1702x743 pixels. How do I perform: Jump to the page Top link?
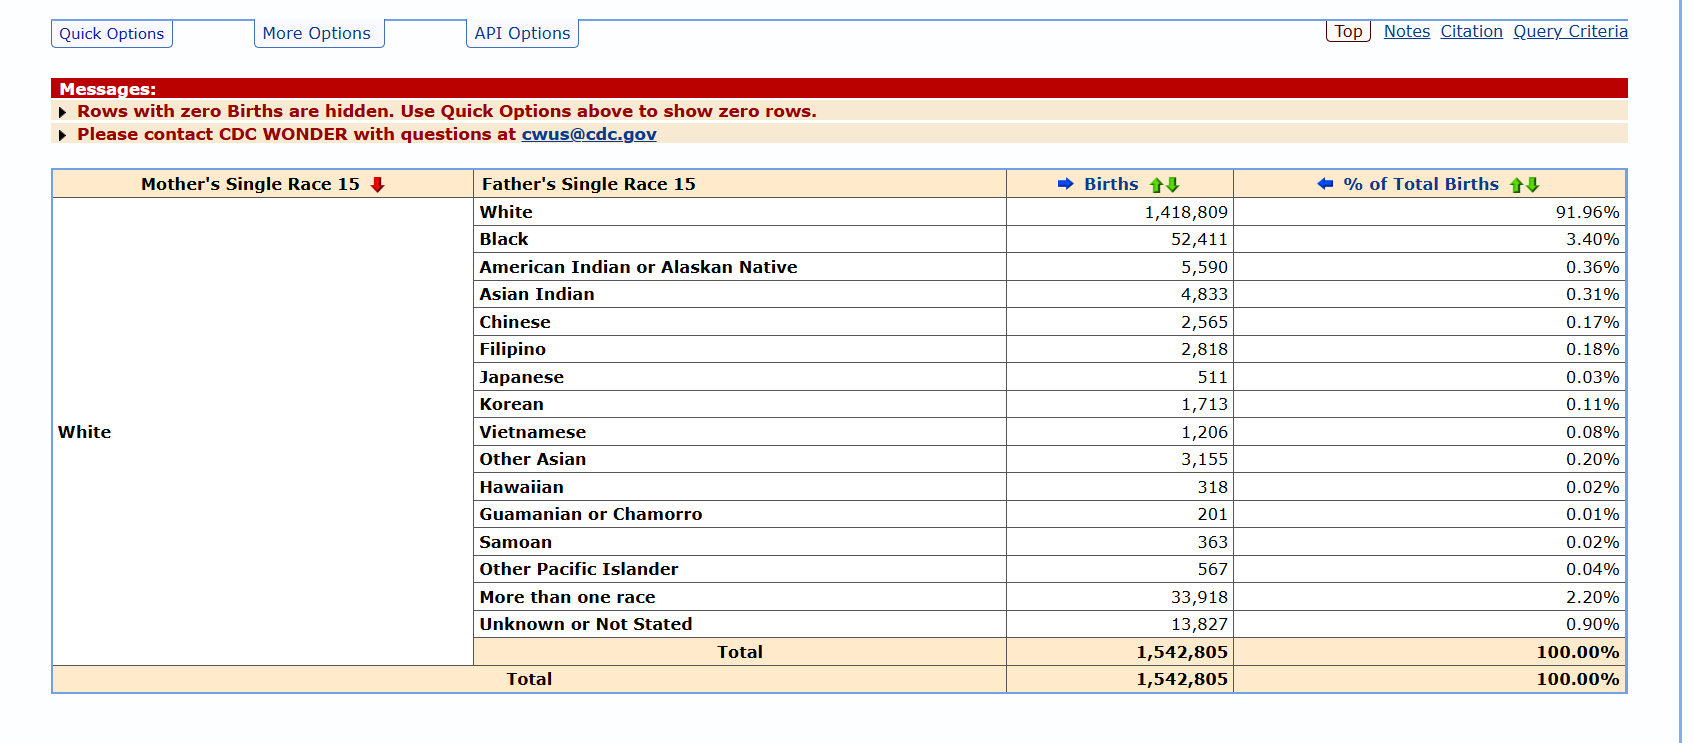(x=1348, y=31)
